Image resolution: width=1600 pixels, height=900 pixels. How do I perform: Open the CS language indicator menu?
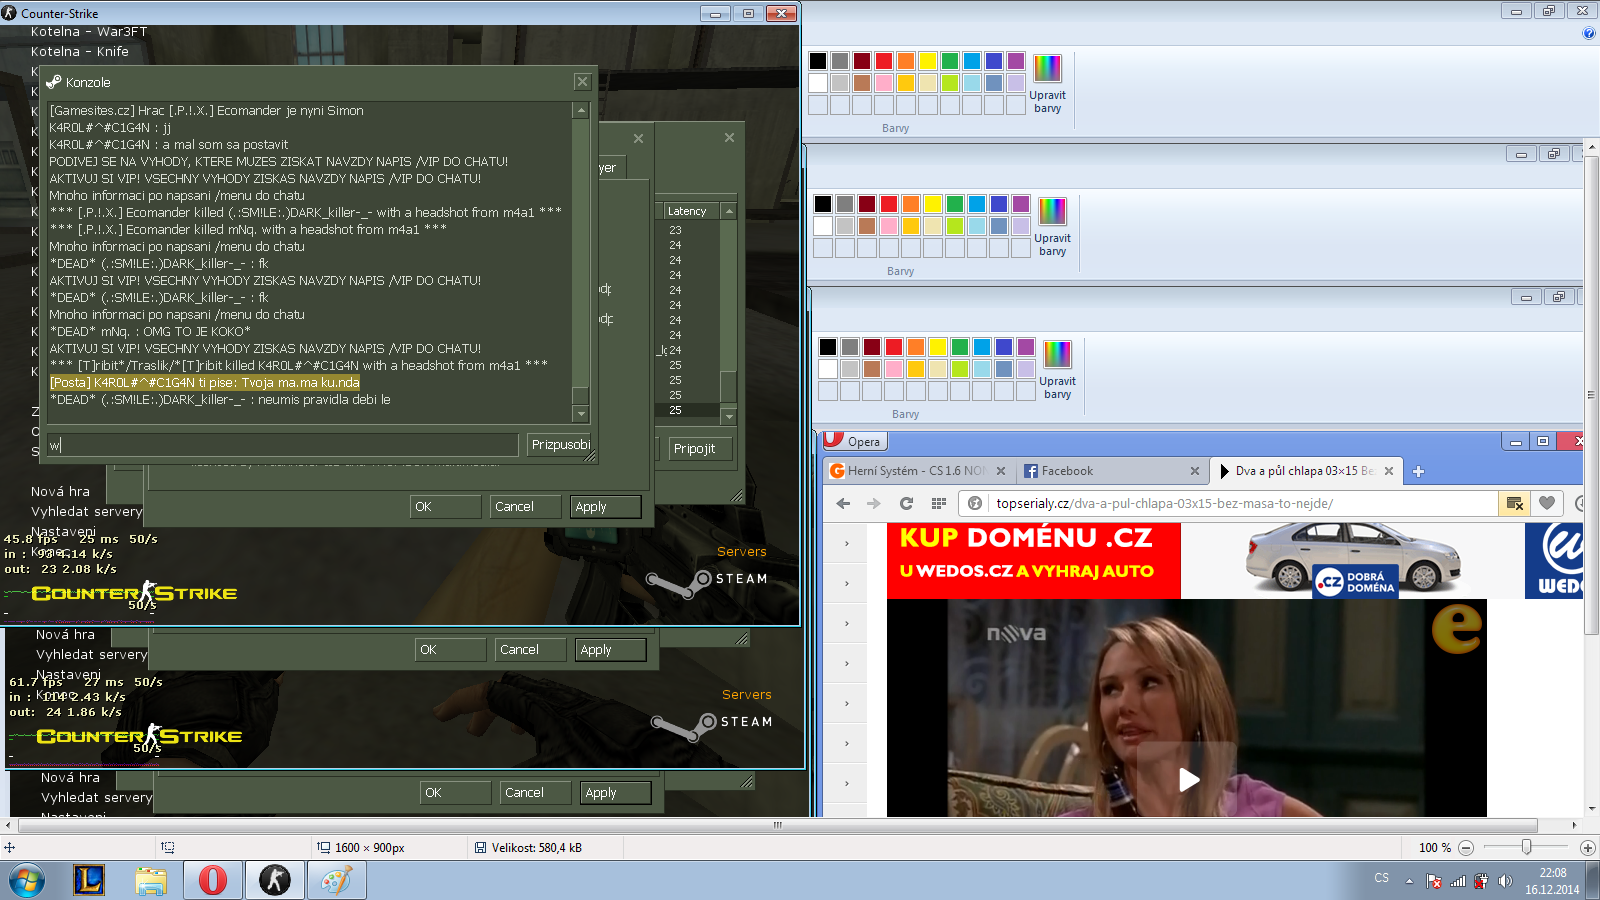pyautogui.click(x=1381, y=878)
